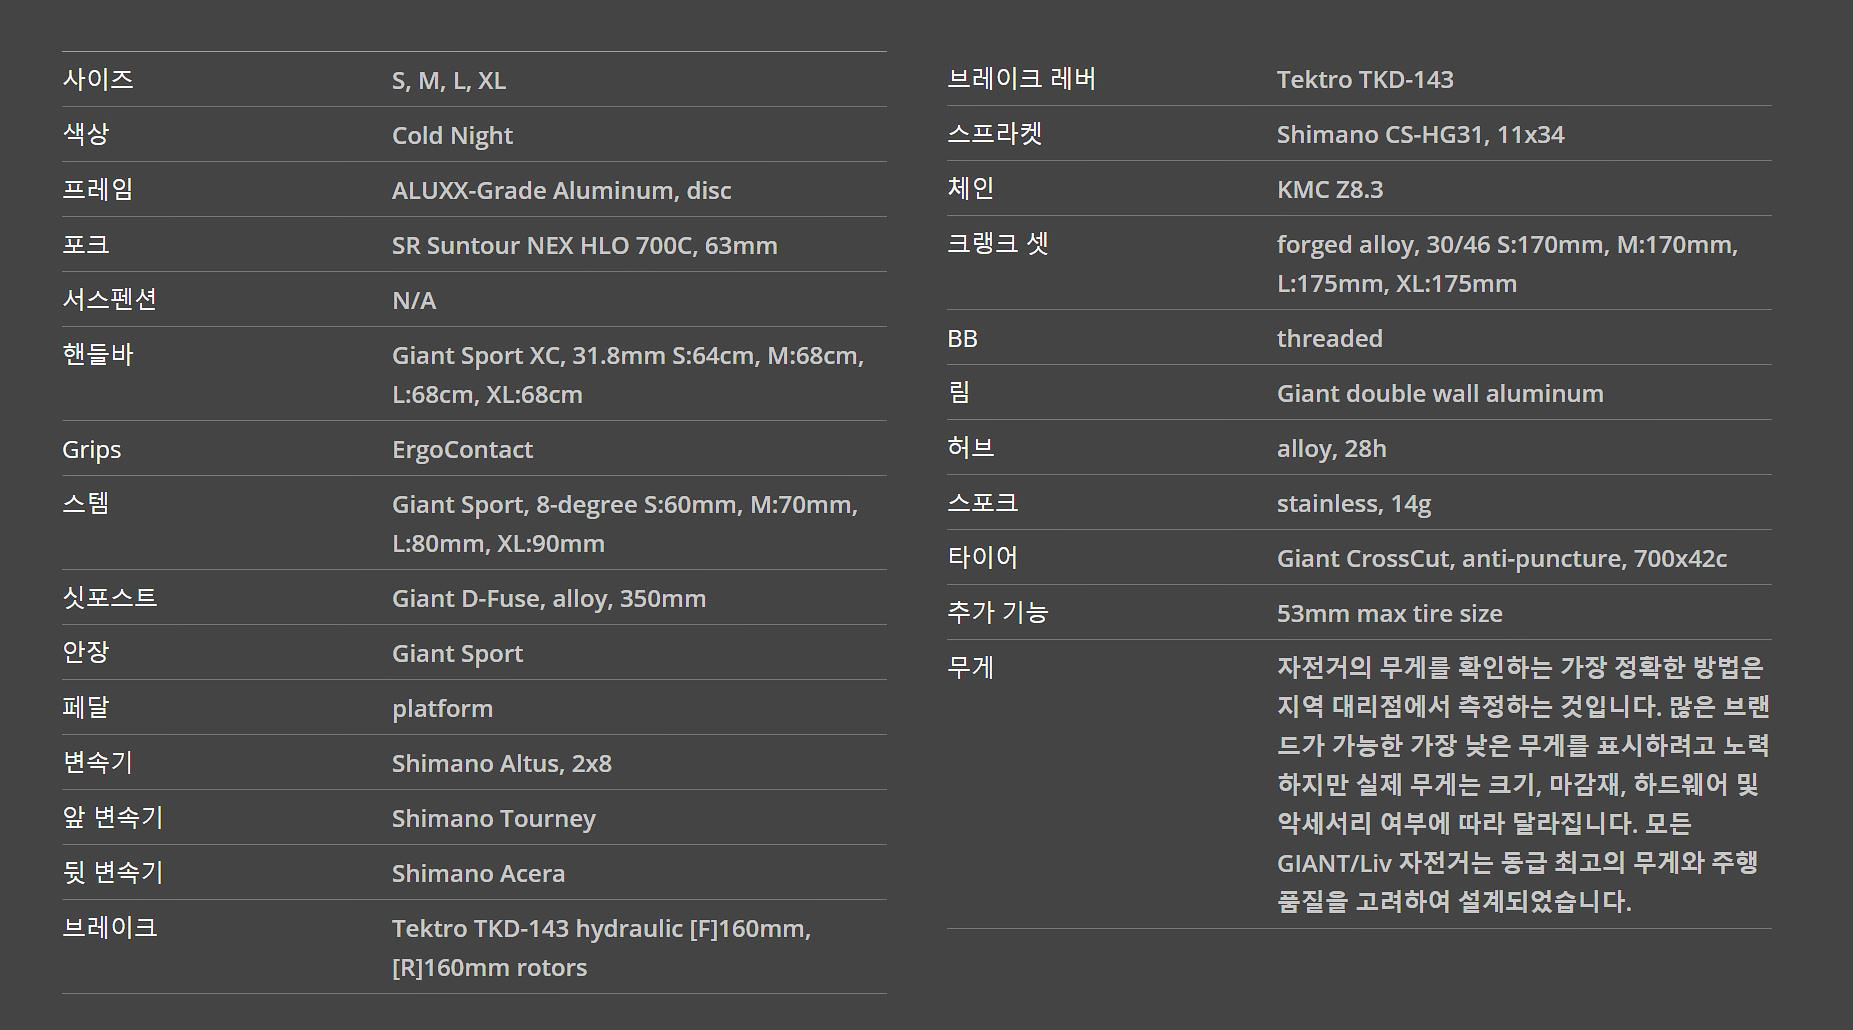Click '53mm max tire size' value
This screenshot has width=1853, height=1030.
[1389, 614]
